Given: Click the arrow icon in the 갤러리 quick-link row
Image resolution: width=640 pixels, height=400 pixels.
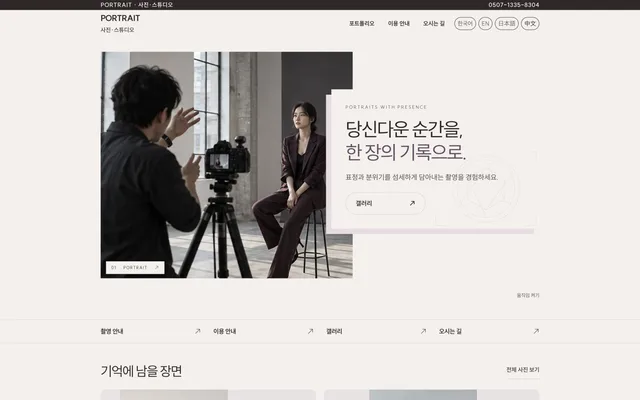Looking at the screenshot, I should [x=423, y=331].
